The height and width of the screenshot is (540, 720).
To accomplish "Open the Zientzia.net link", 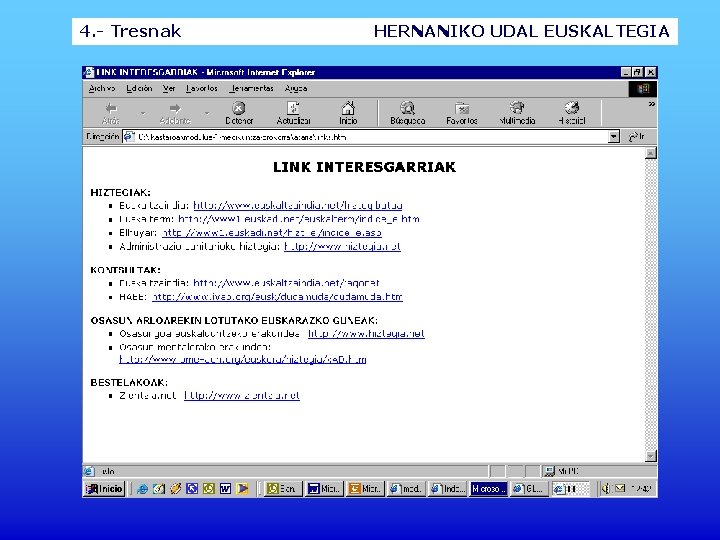I will (x=242, y=395).
